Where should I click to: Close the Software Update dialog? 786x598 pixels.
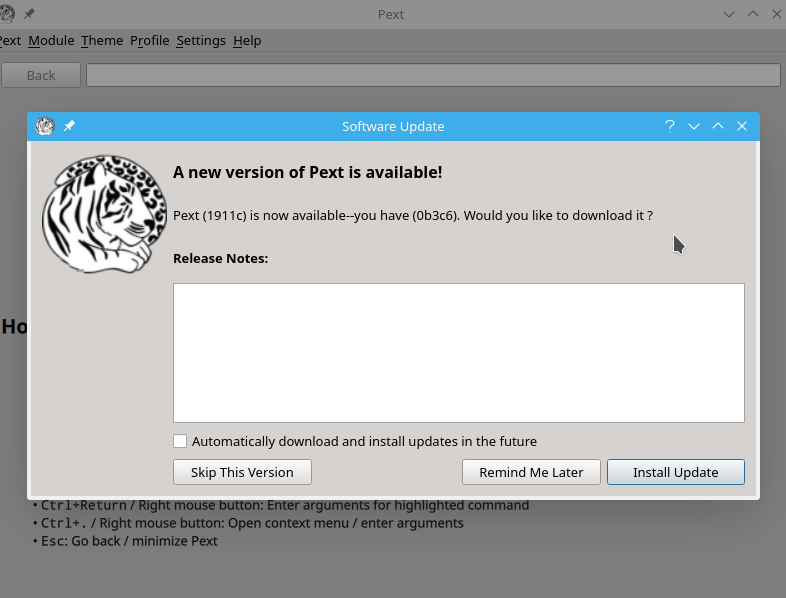(x=742, y=126)
